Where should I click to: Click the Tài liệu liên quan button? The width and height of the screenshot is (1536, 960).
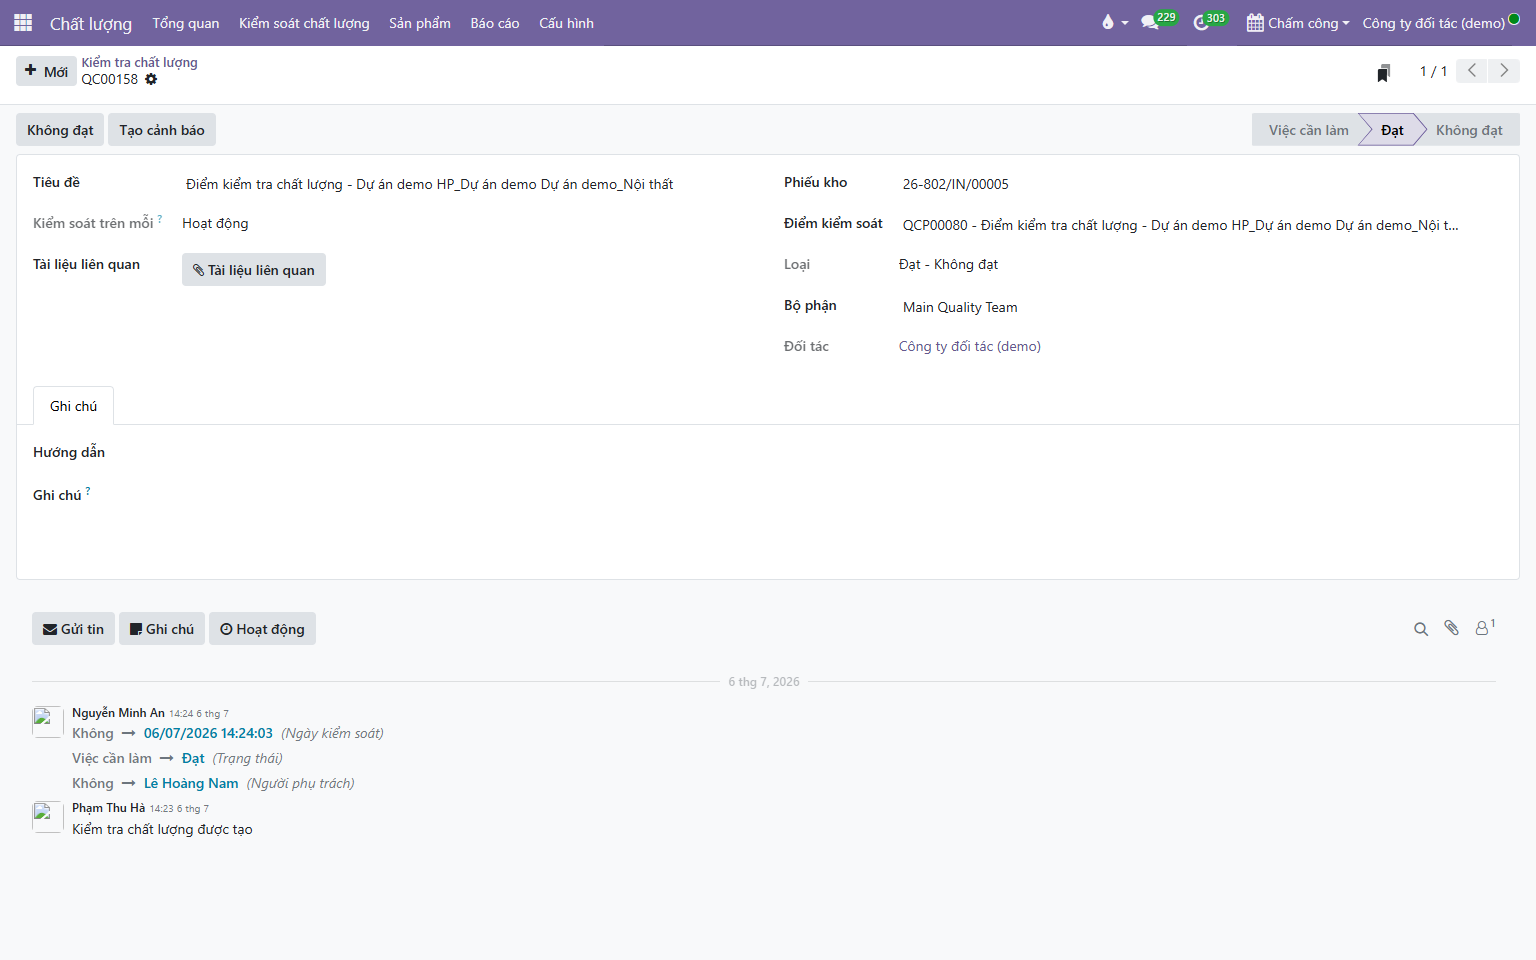pos(254,270)
